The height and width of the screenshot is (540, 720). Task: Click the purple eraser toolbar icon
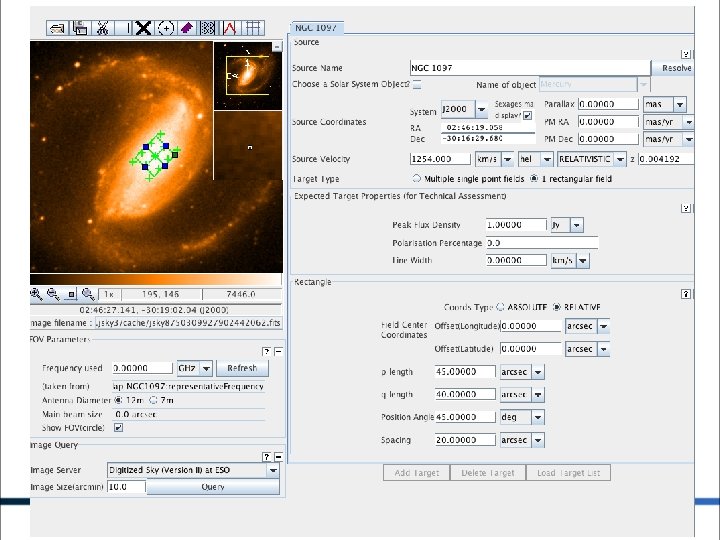[187, 28]
